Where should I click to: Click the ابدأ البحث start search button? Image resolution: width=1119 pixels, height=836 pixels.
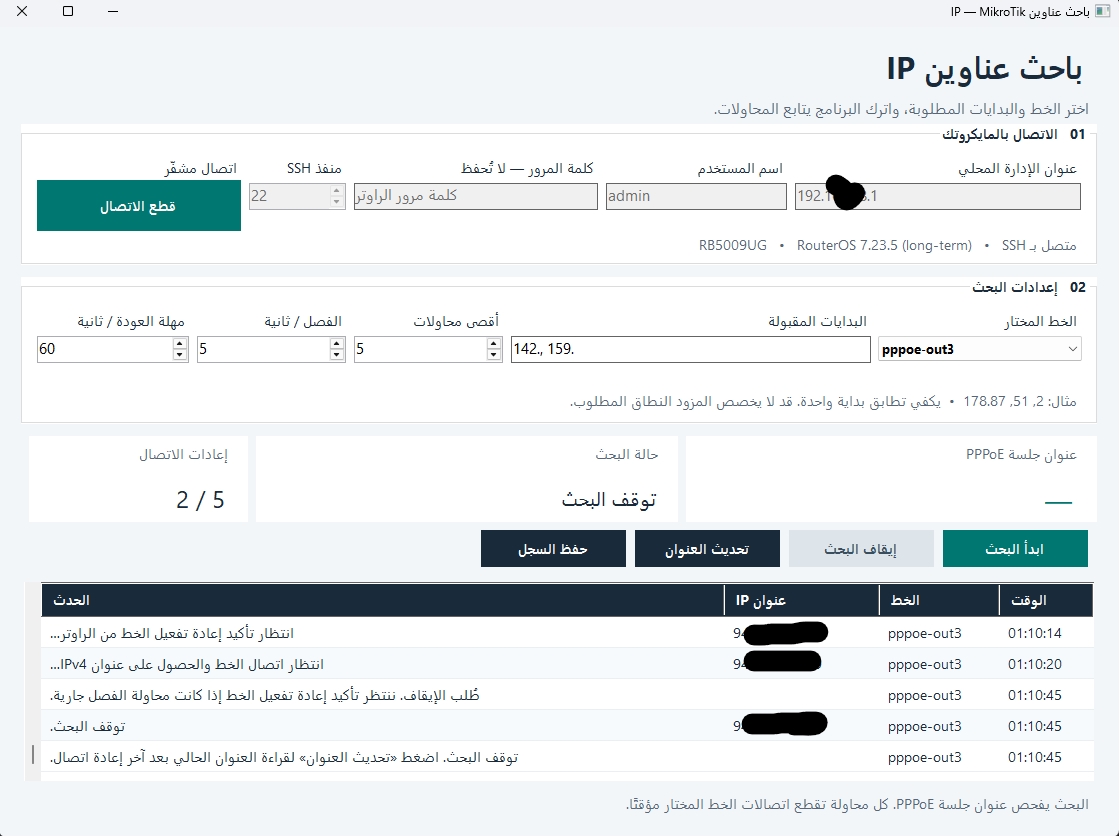(x=1015, y=548)
